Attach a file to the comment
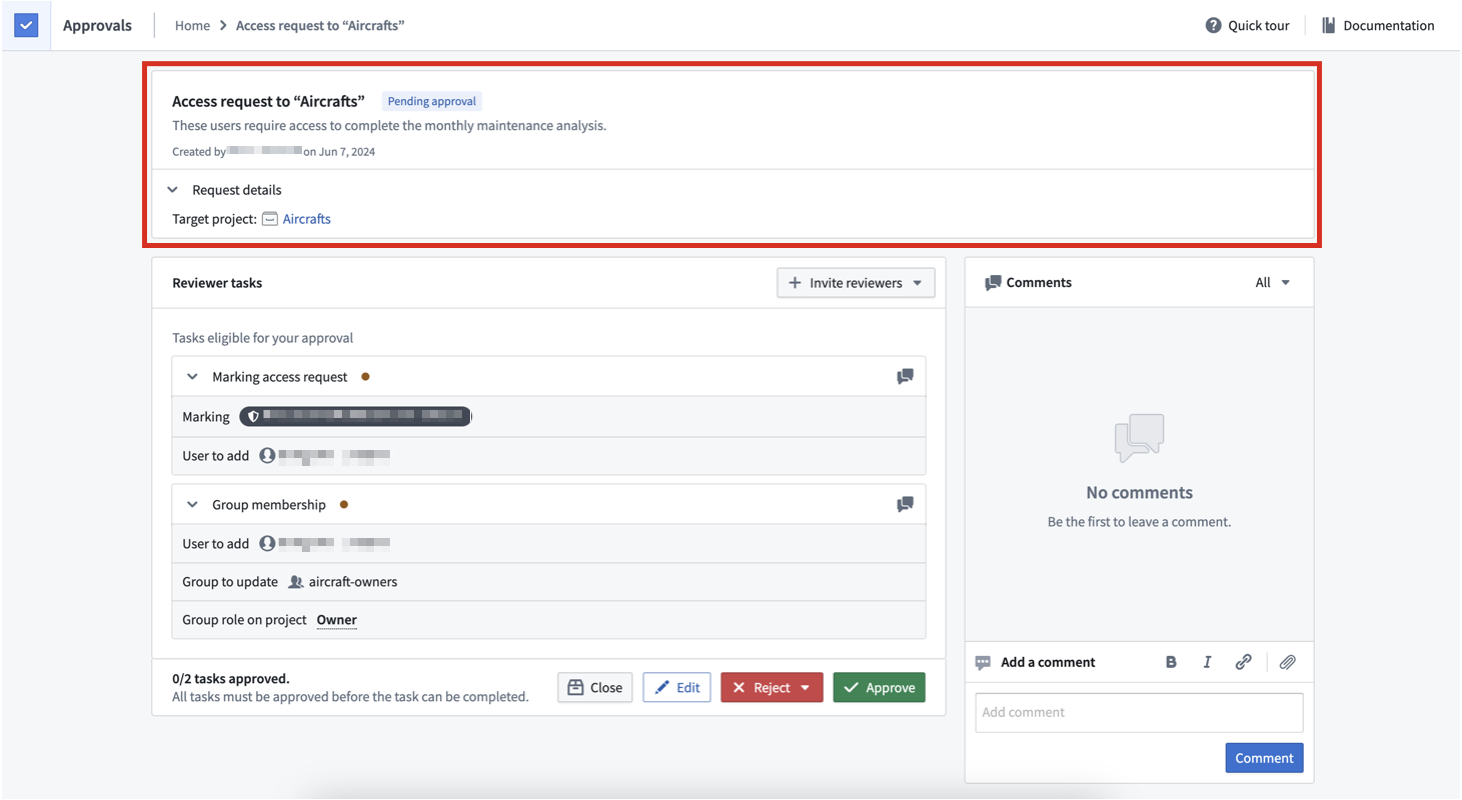The height and width of the screenshot is (800, 1462). pyautogui.click(x=1288, y=662)
